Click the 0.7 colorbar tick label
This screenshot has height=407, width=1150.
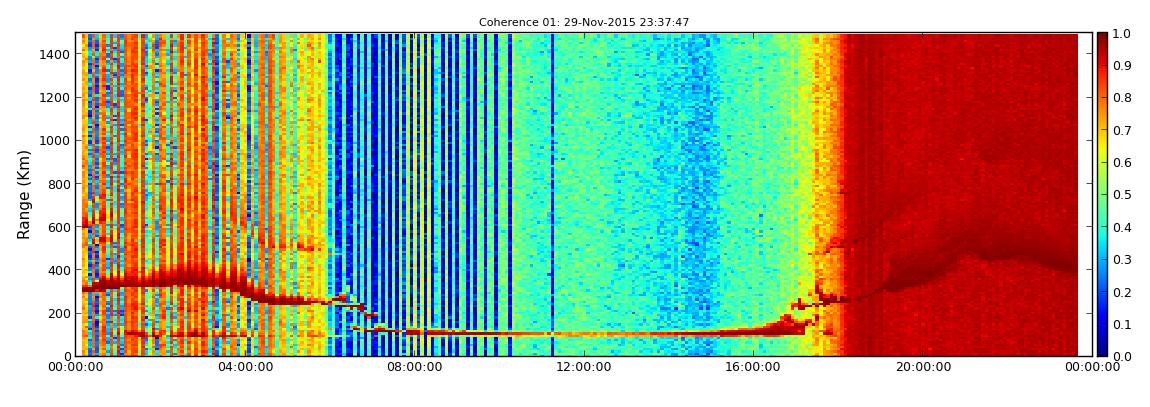pos(1122,131)
